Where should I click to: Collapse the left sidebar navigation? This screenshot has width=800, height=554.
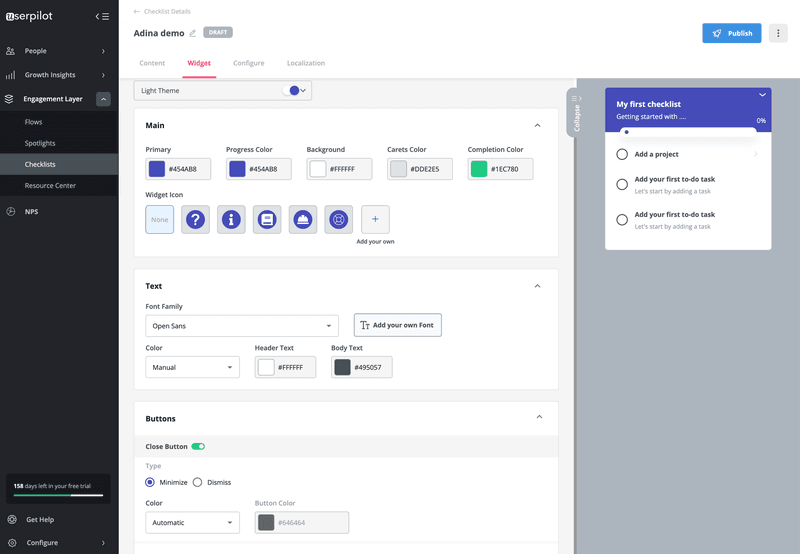click(102, 16)
